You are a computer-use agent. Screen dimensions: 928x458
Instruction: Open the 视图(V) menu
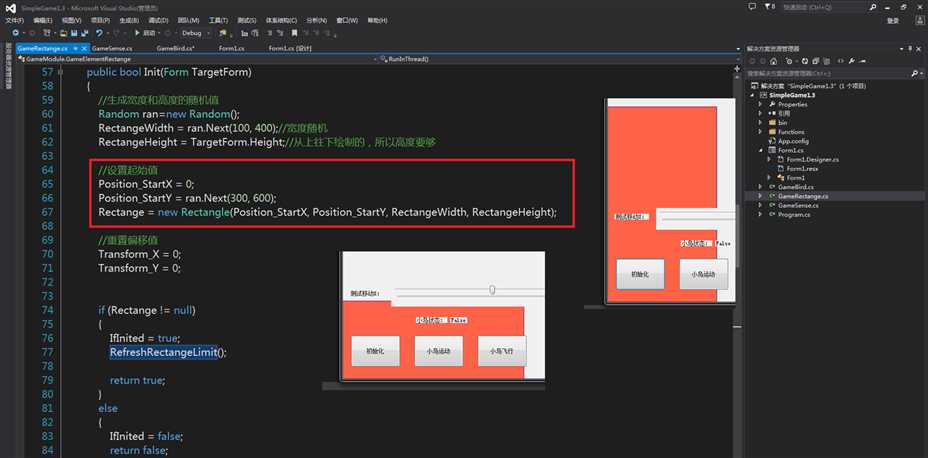tap(71, 20)
